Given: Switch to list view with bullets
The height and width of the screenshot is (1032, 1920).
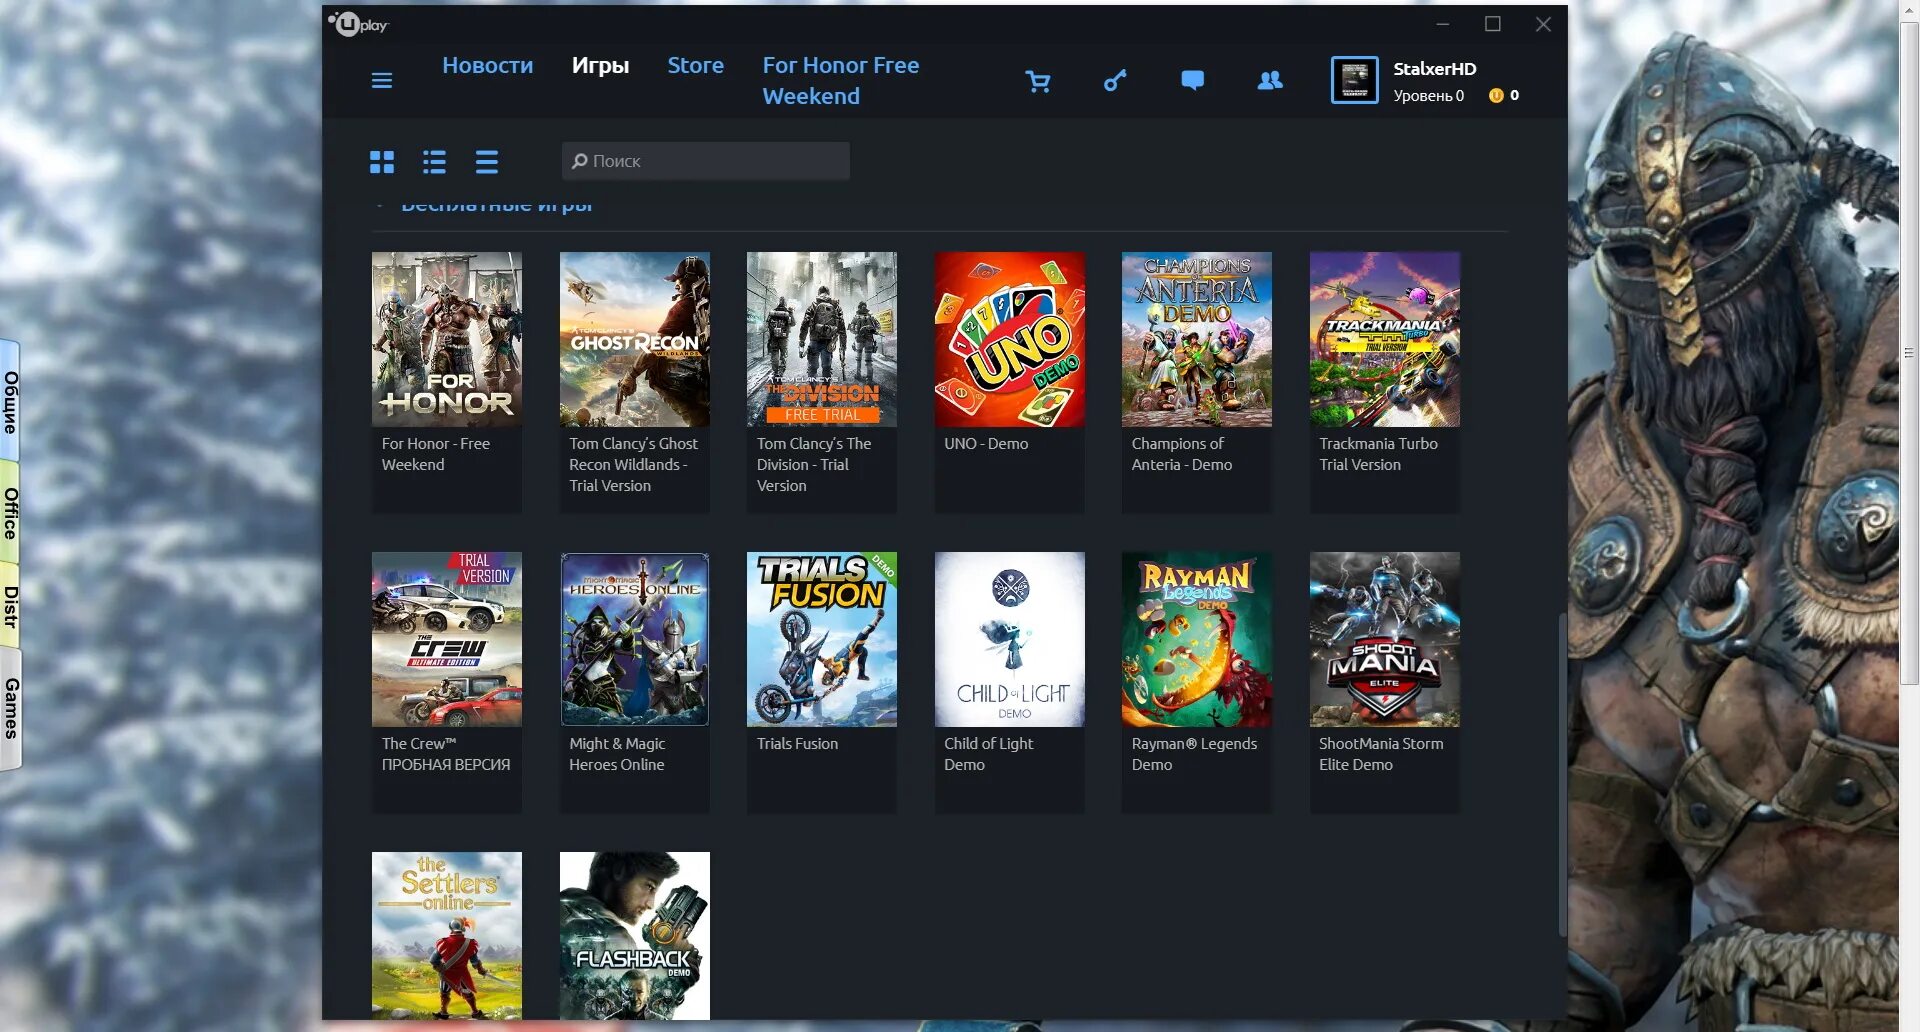Looking at the screenshot, I should (x=434, y=162).
